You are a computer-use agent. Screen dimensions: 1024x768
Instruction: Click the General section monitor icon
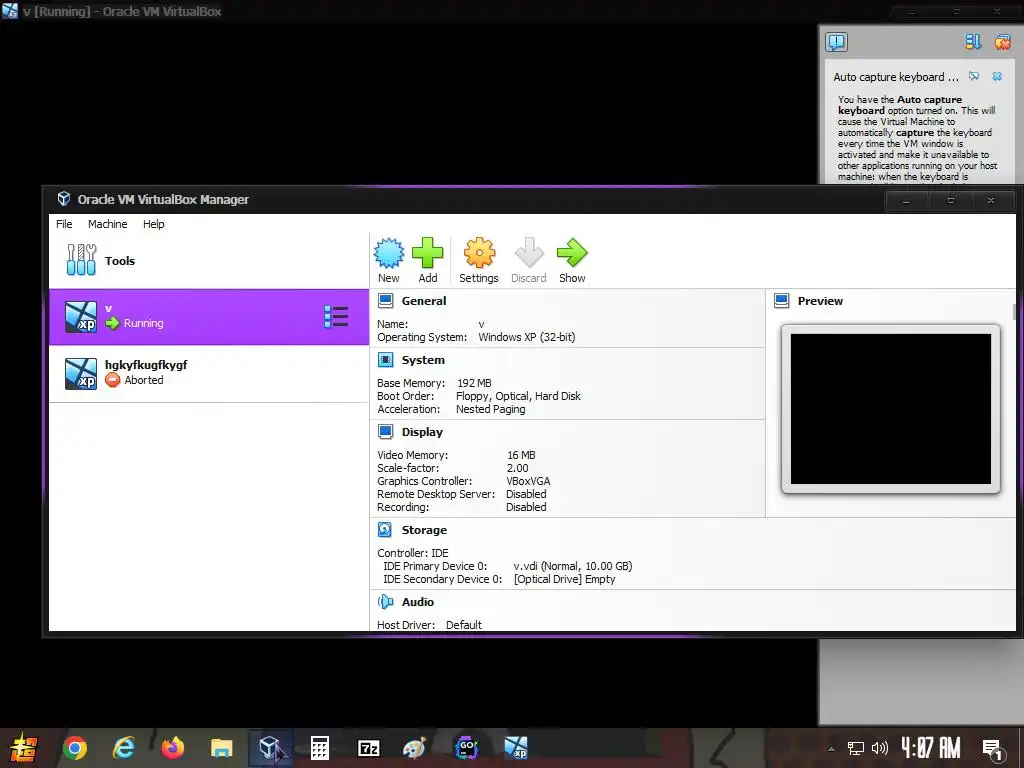click(x=386, y=301)
